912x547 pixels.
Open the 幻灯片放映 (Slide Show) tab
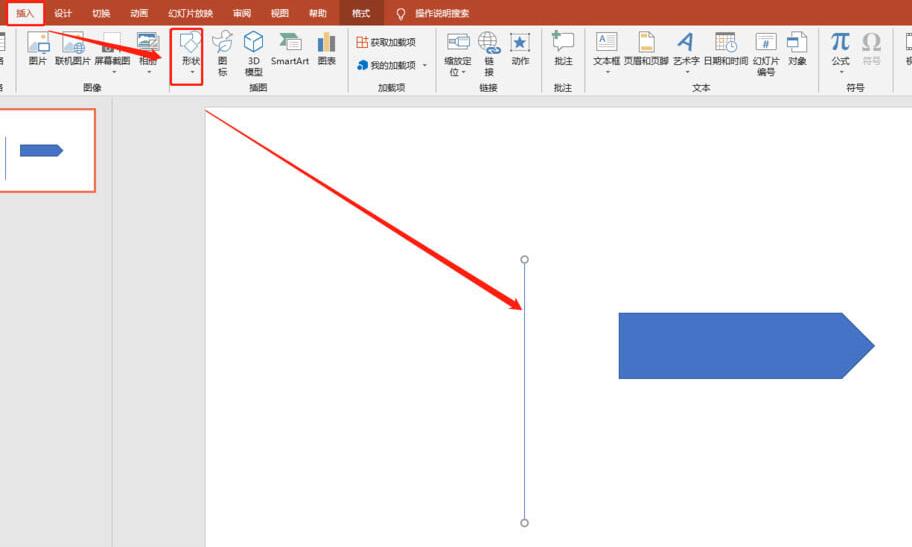point(190,13)
